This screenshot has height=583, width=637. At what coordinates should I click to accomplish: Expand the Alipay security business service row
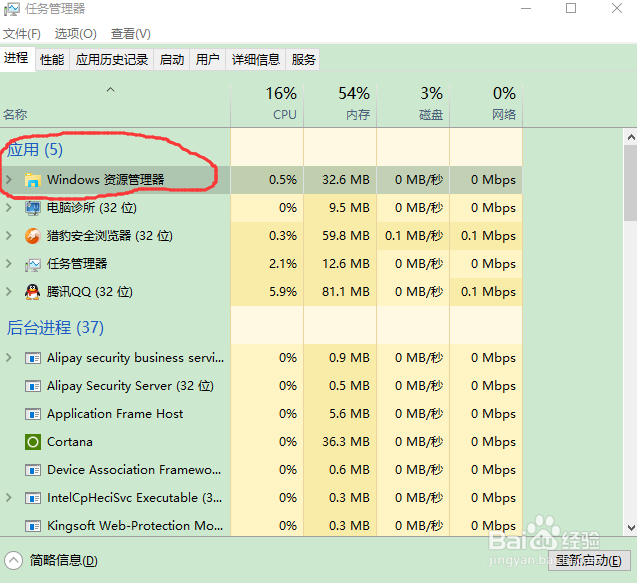[9, 358]
